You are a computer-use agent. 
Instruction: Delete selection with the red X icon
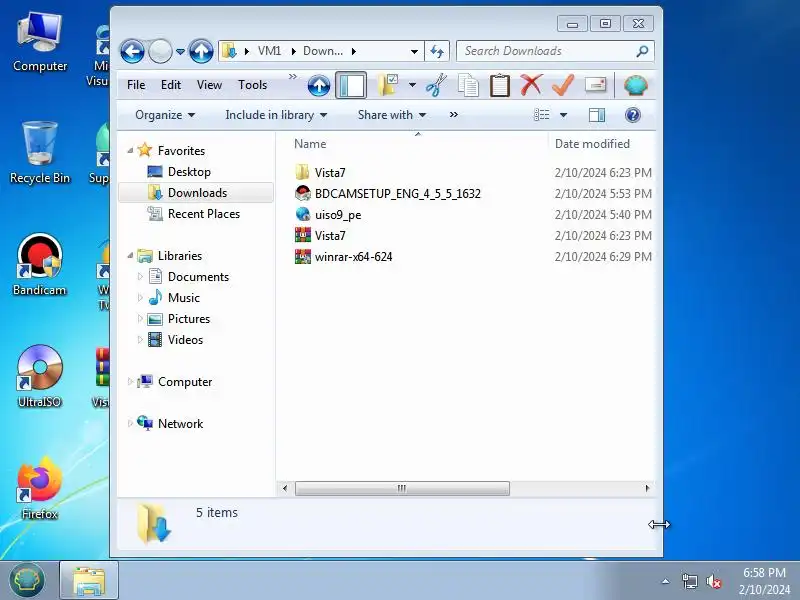pos(531,85)
